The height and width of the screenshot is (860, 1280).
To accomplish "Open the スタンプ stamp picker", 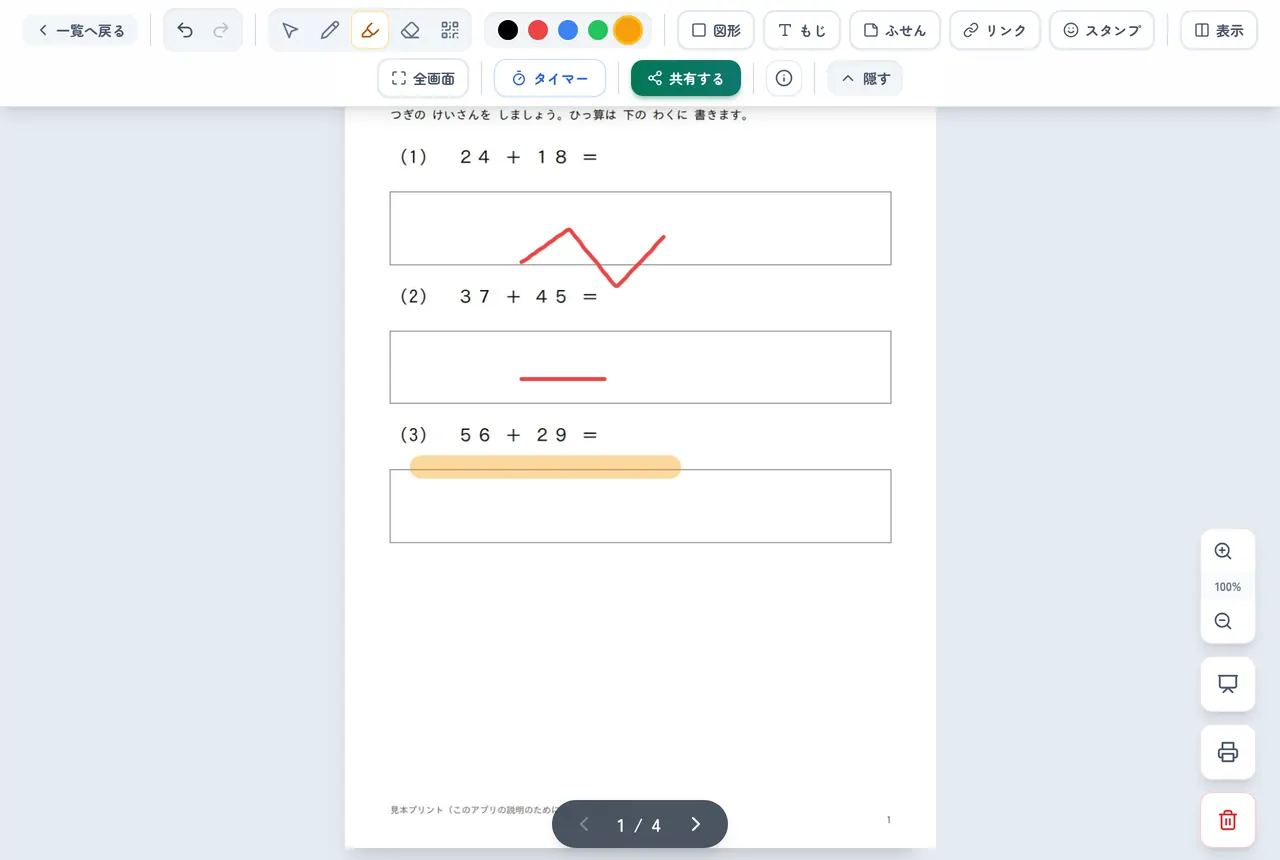I will point(1102,30).
